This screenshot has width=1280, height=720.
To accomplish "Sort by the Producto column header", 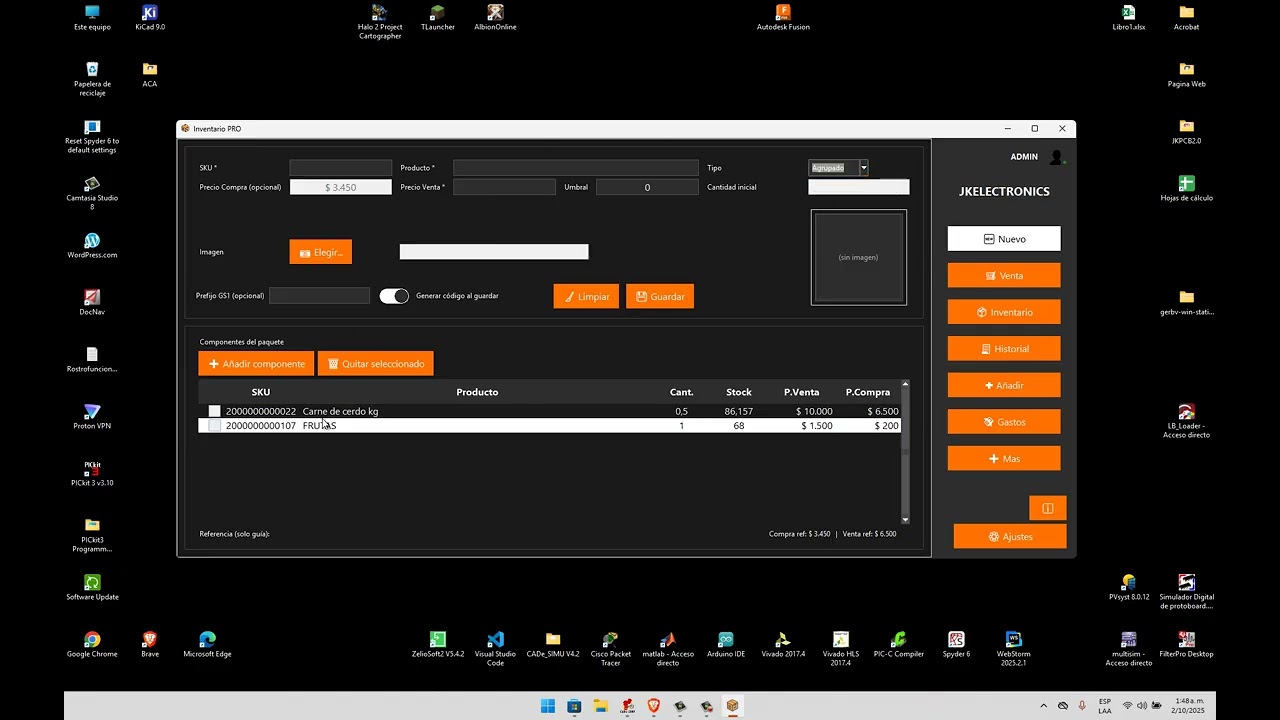I will pyautogui.click(x=477, y=392).
